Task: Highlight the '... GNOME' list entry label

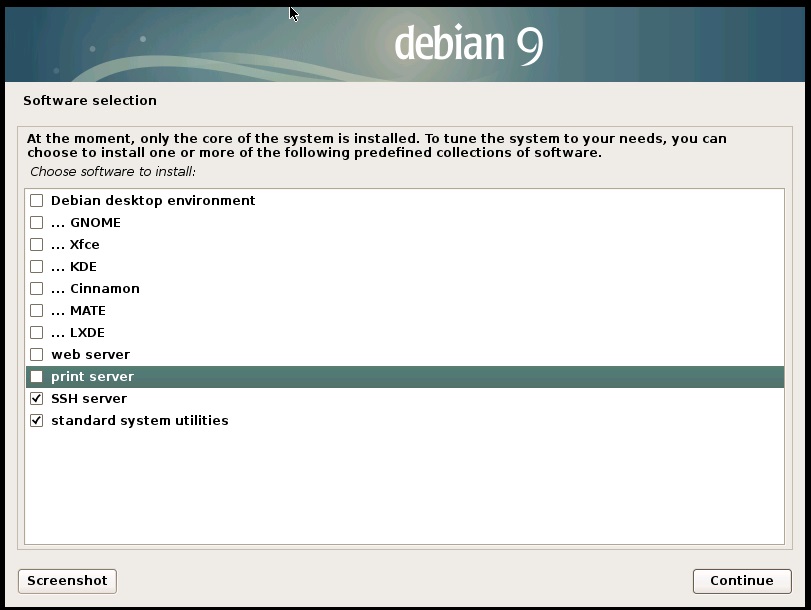Action: pyautogui.click(x=86, y=223)
